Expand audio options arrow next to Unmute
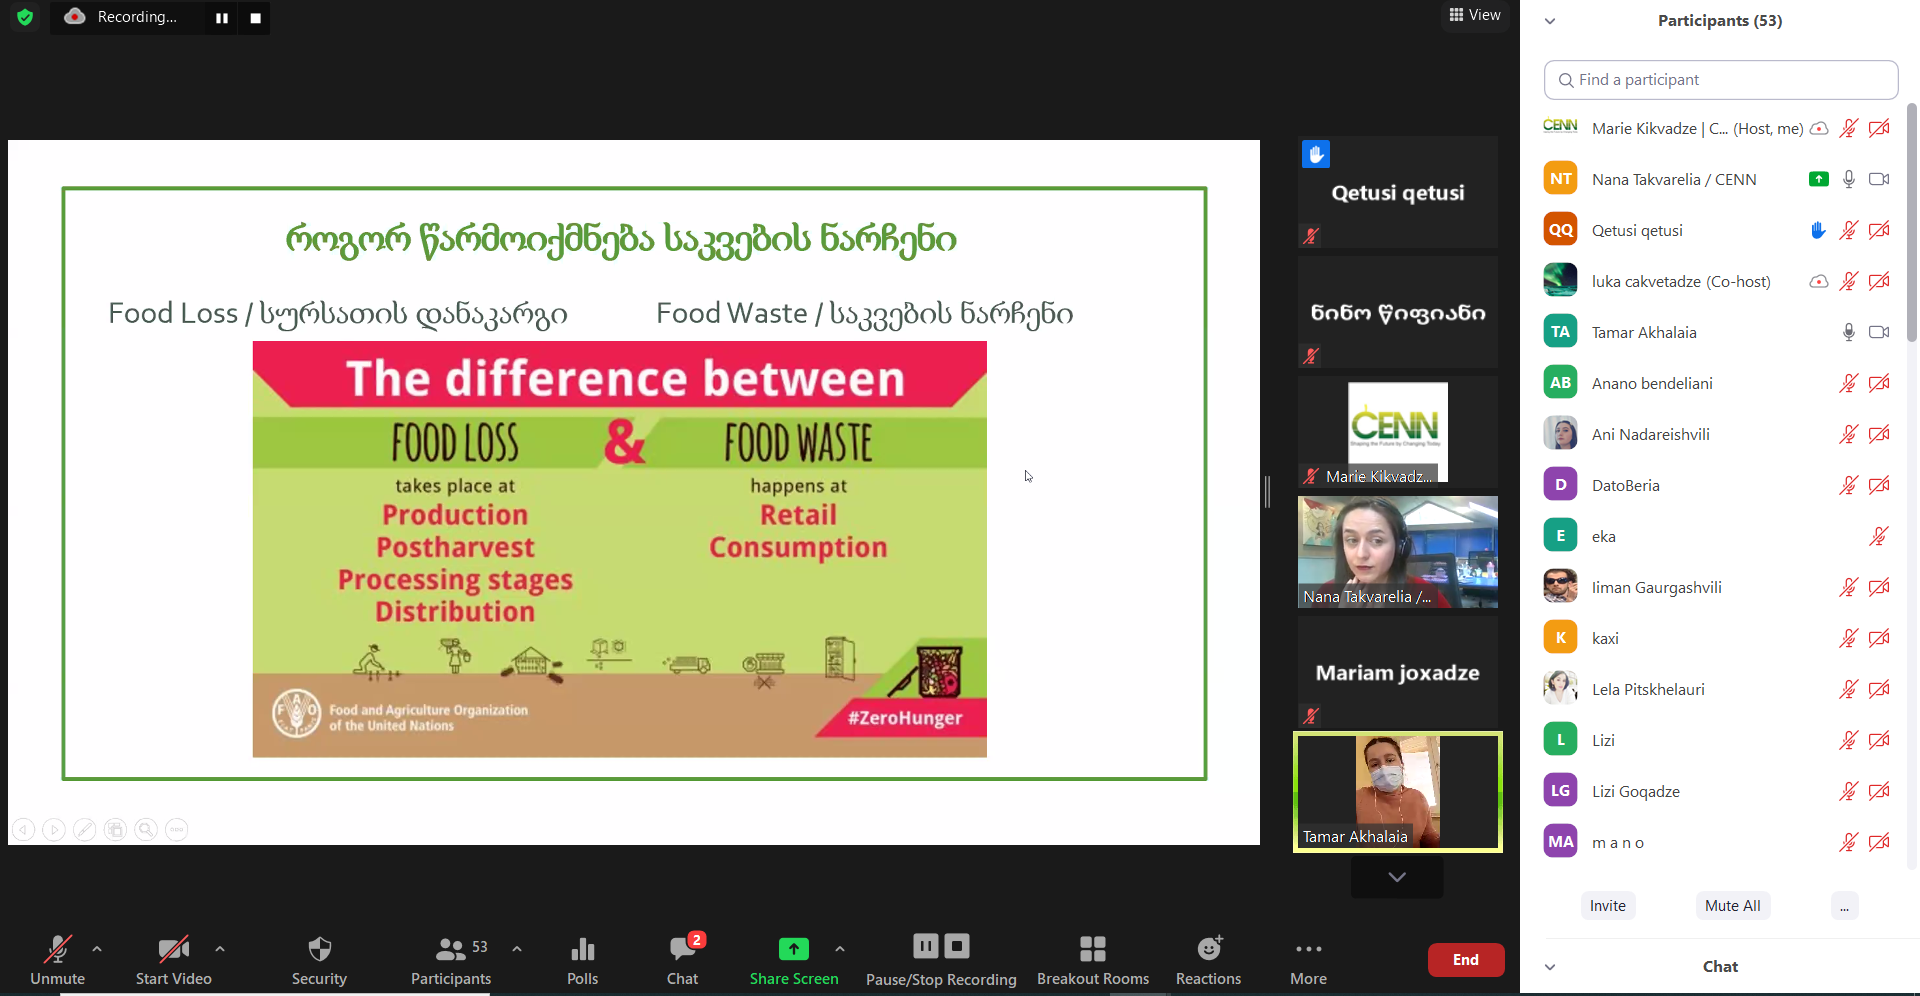This screenshot has width=1920, height=996. pyautogui.click(x=97, y=949)
